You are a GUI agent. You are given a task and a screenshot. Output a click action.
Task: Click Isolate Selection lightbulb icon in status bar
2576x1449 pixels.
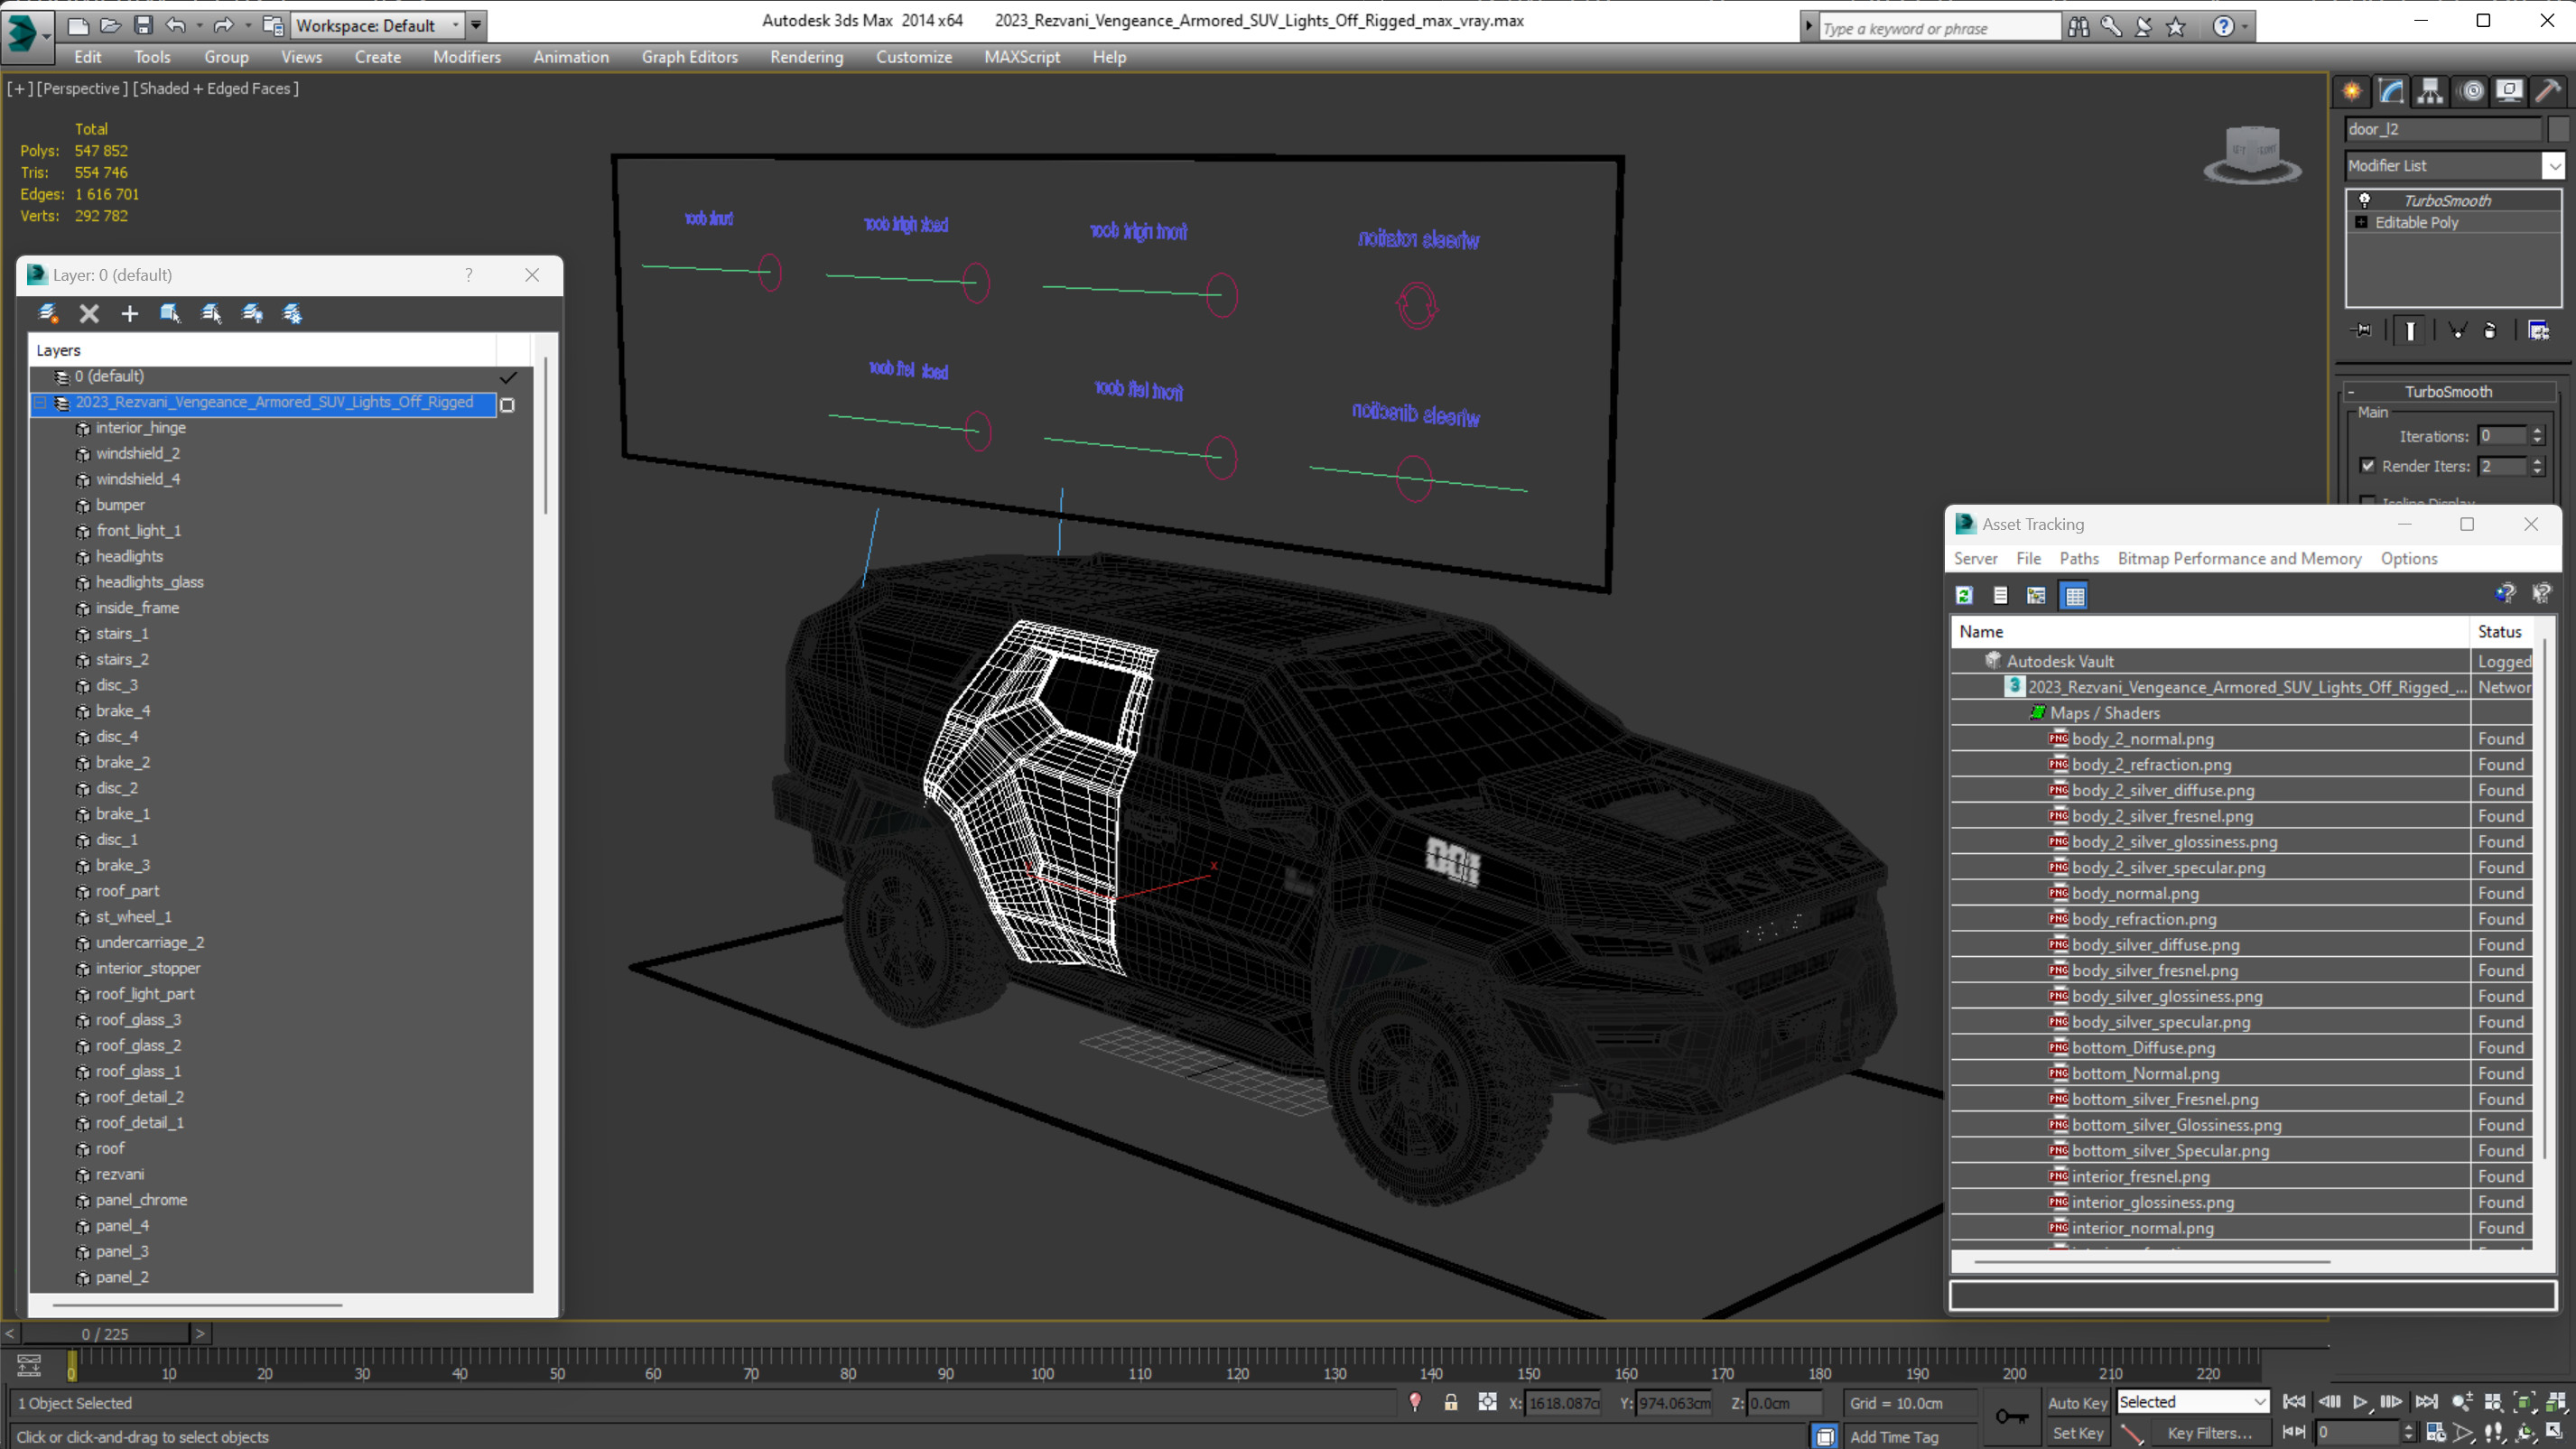tap(1415, 1403)
